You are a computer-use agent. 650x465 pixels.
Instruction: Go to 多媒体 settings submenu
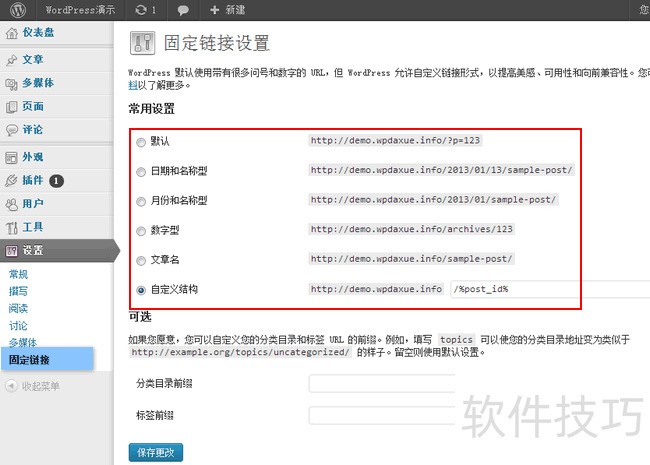[x=23, y=342]
